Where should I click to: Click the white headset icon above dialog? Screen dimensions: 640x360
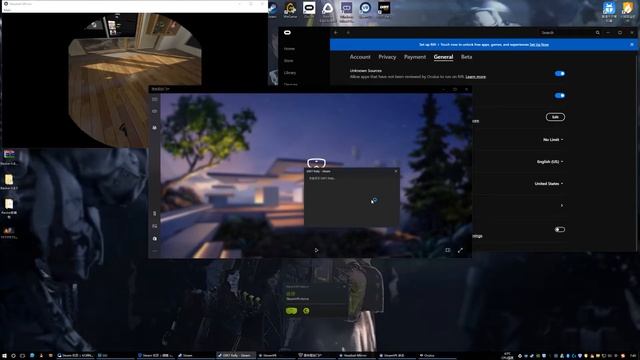point(316,163)
